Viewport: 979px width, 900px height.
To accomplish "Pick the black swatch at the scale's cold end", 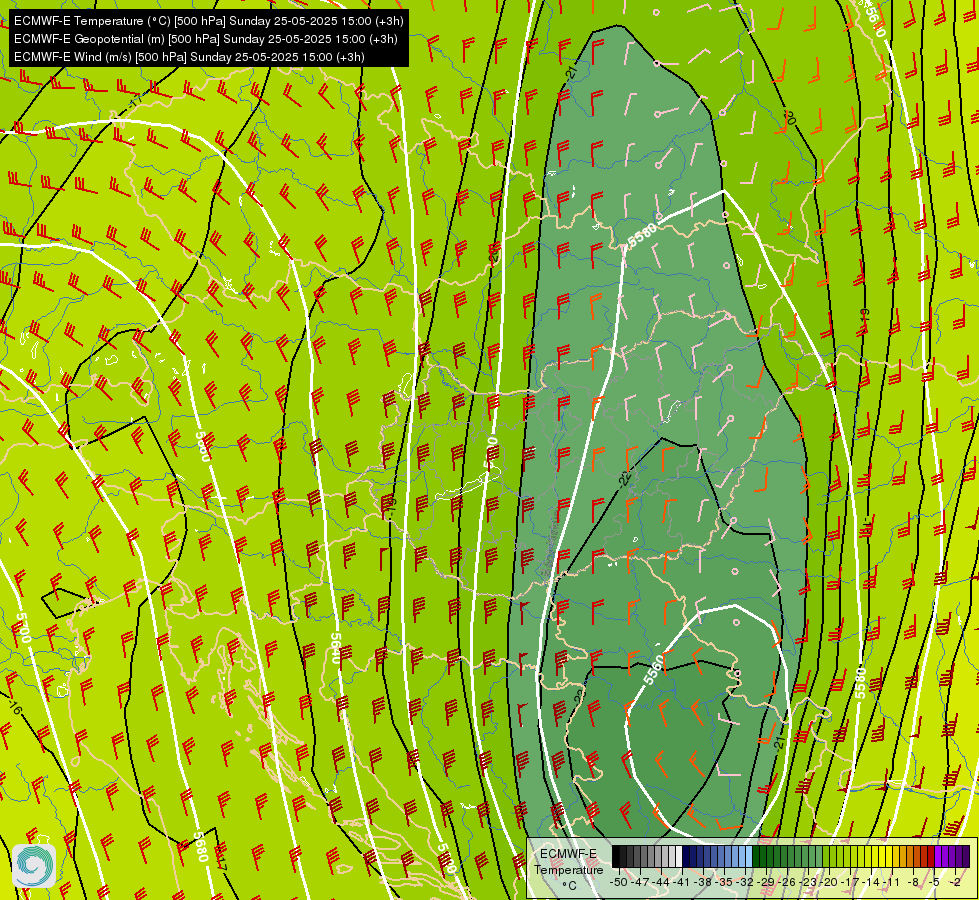I will [616, 856].
